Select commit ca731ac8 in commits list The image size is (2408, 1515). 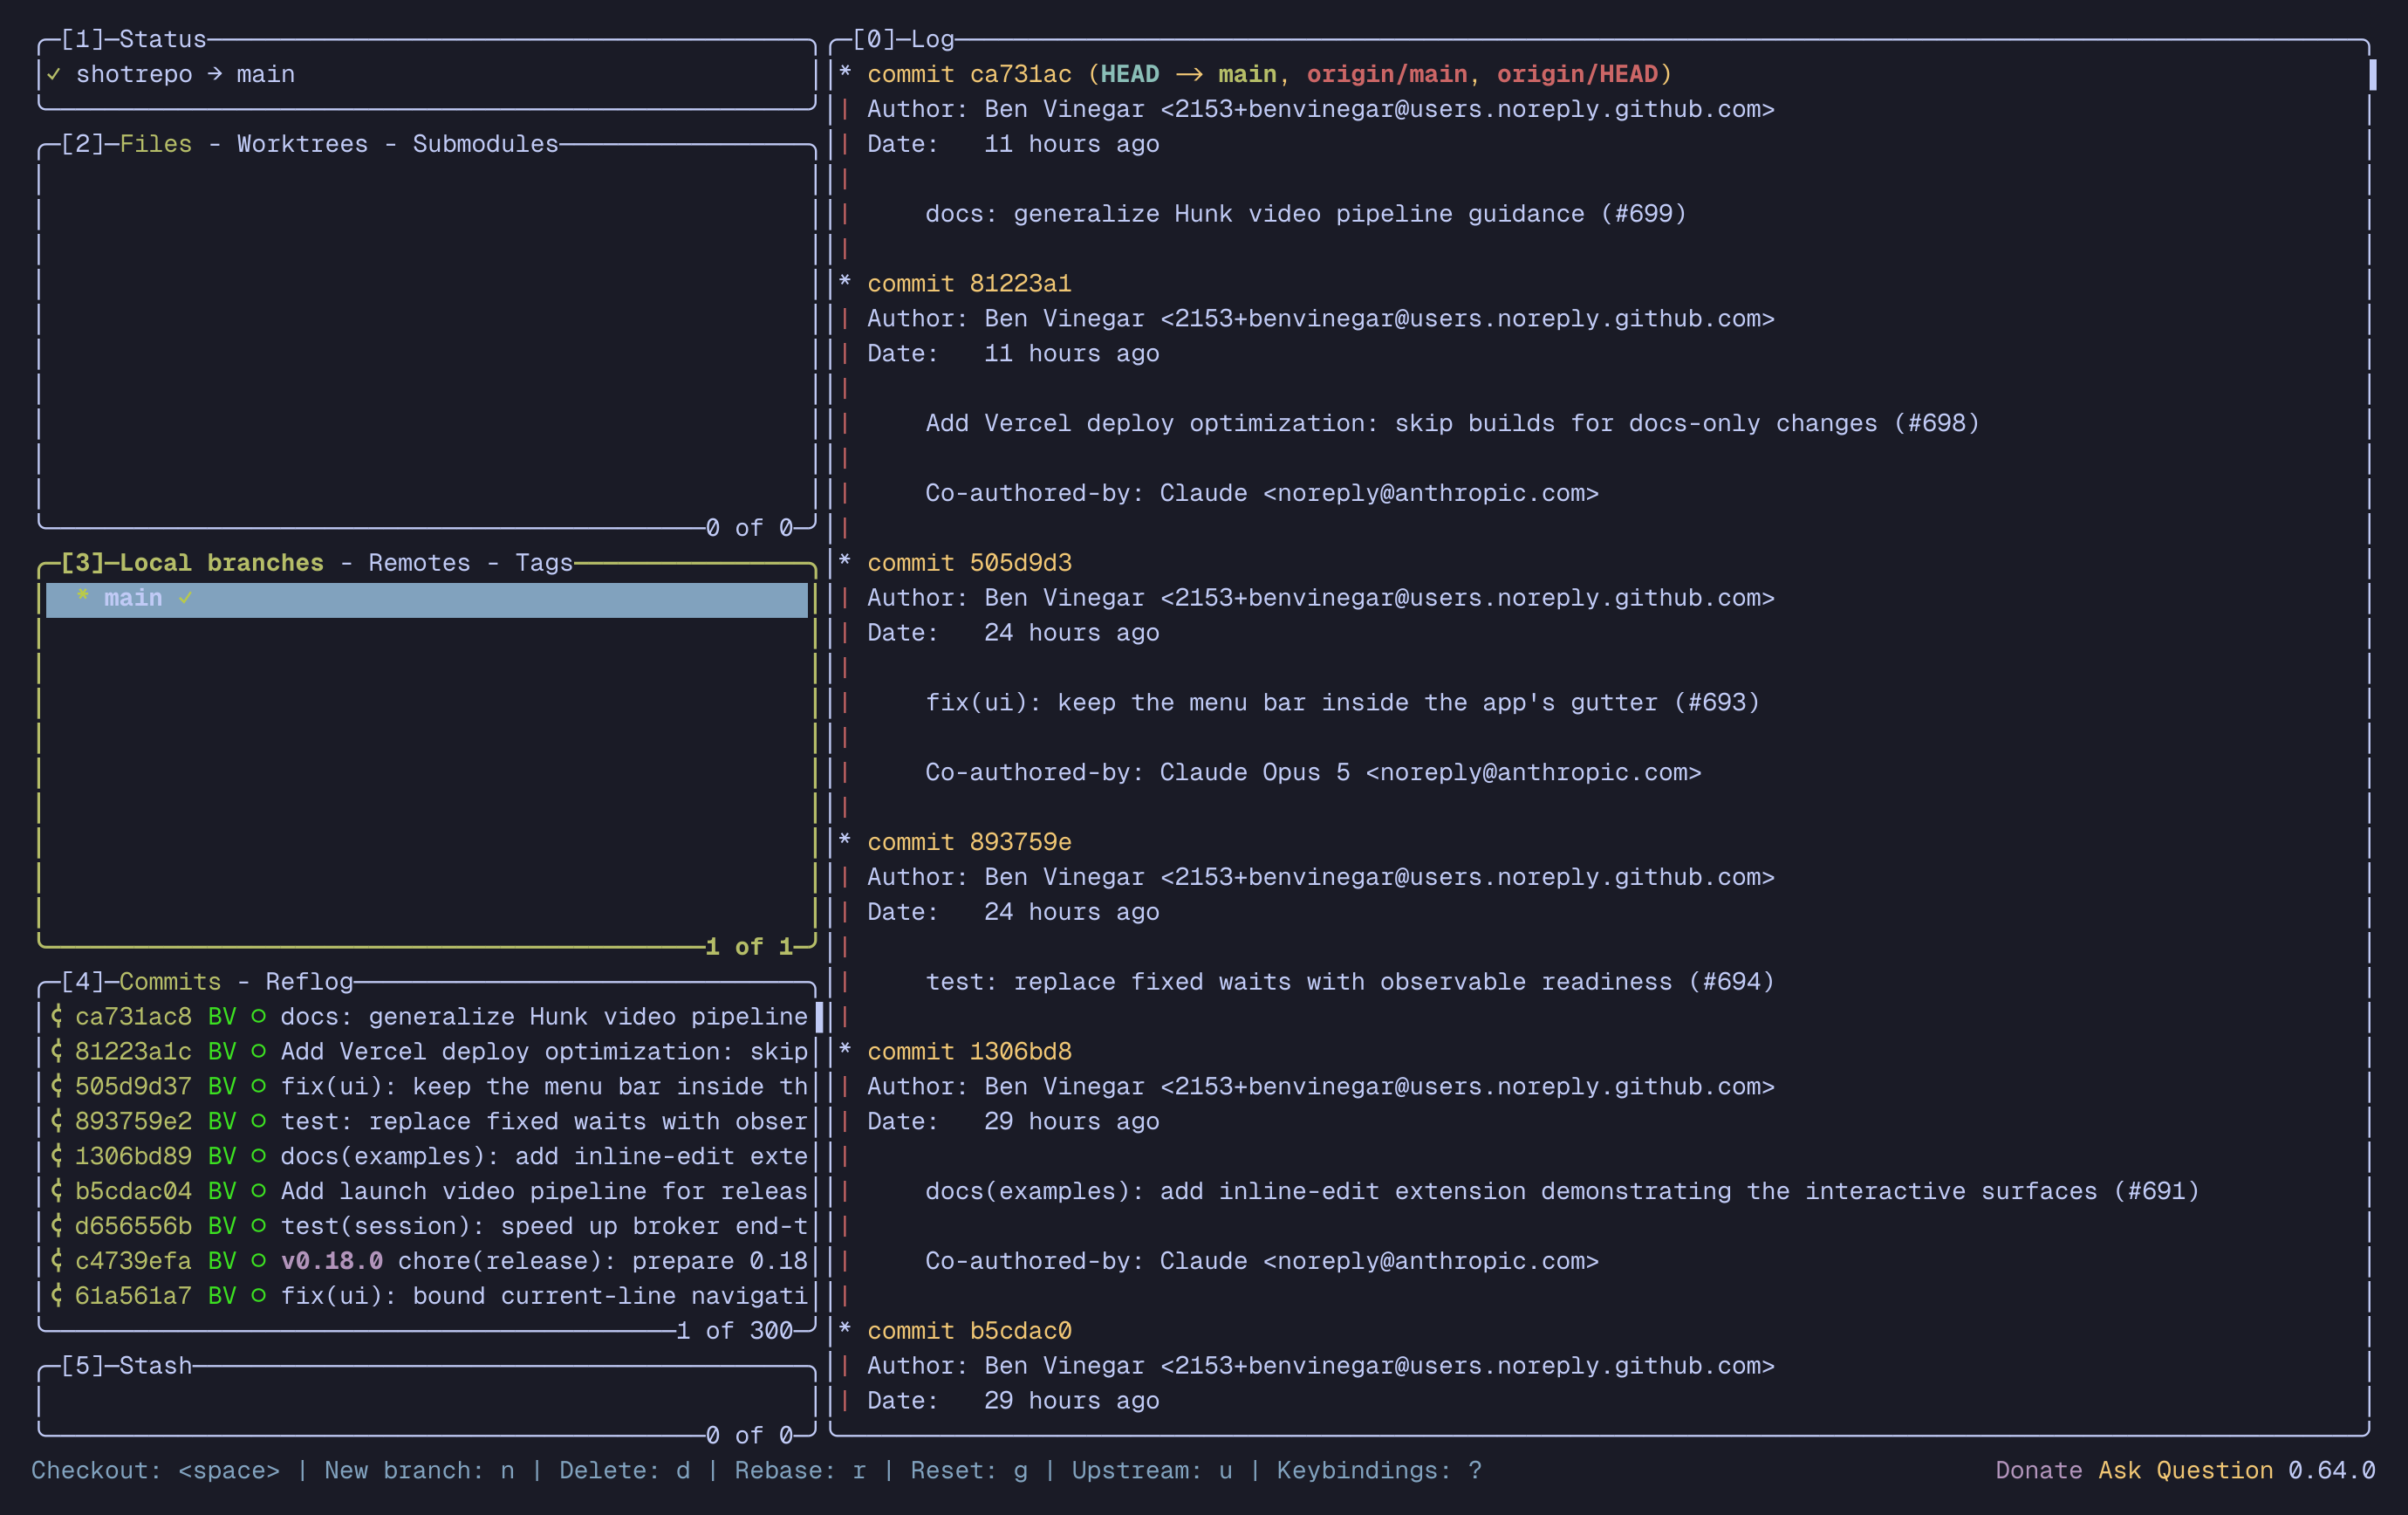pos(427,1017)
